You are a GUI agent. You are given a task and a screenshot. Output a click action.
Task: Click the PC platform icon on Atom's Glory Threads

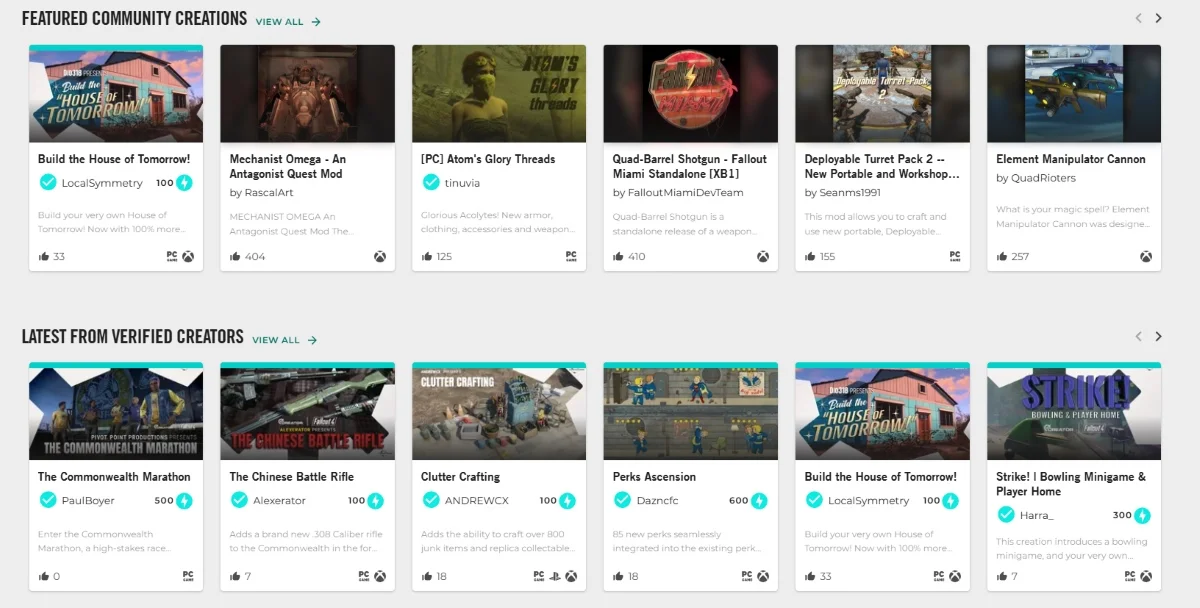click(571, 256)
